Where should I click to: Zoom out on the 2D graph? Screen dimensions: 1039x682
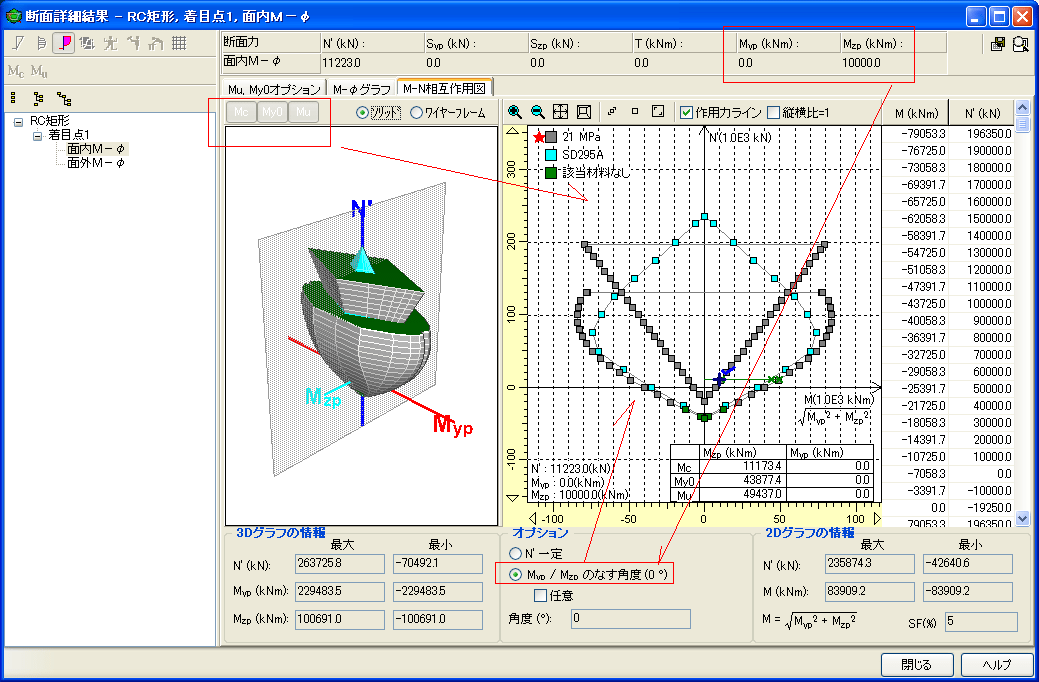point(538,111)
